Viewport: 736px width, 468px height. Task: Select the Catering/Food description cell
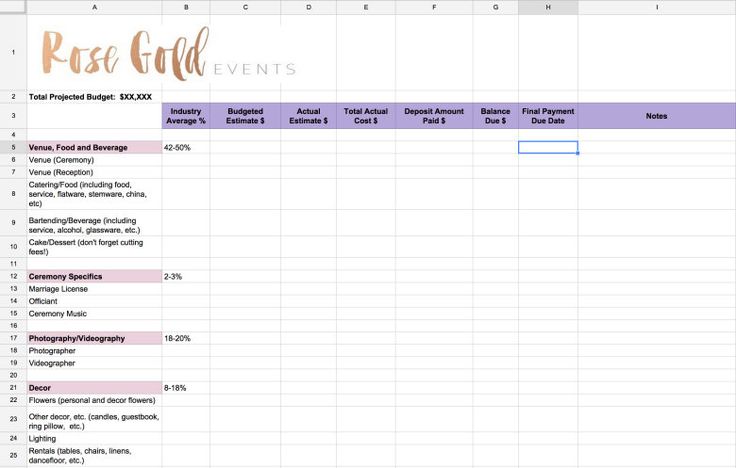(x=94, y=194)
